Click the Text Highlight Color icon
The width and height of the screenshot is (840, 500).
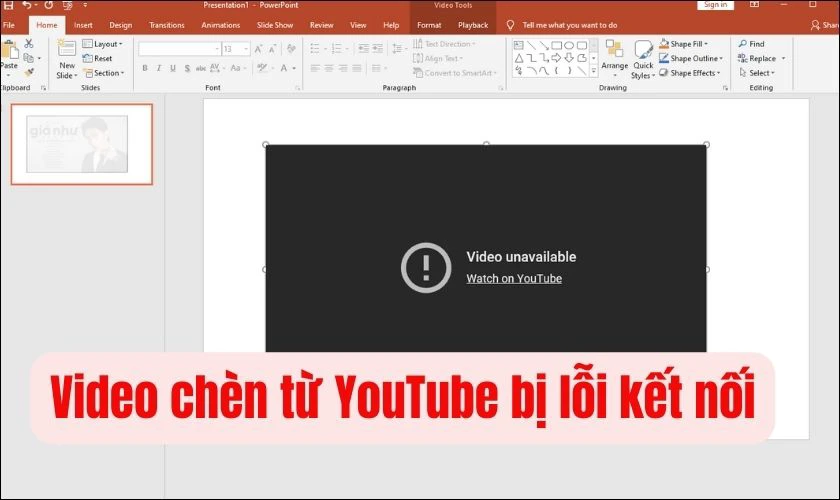(x=262, y=68)
